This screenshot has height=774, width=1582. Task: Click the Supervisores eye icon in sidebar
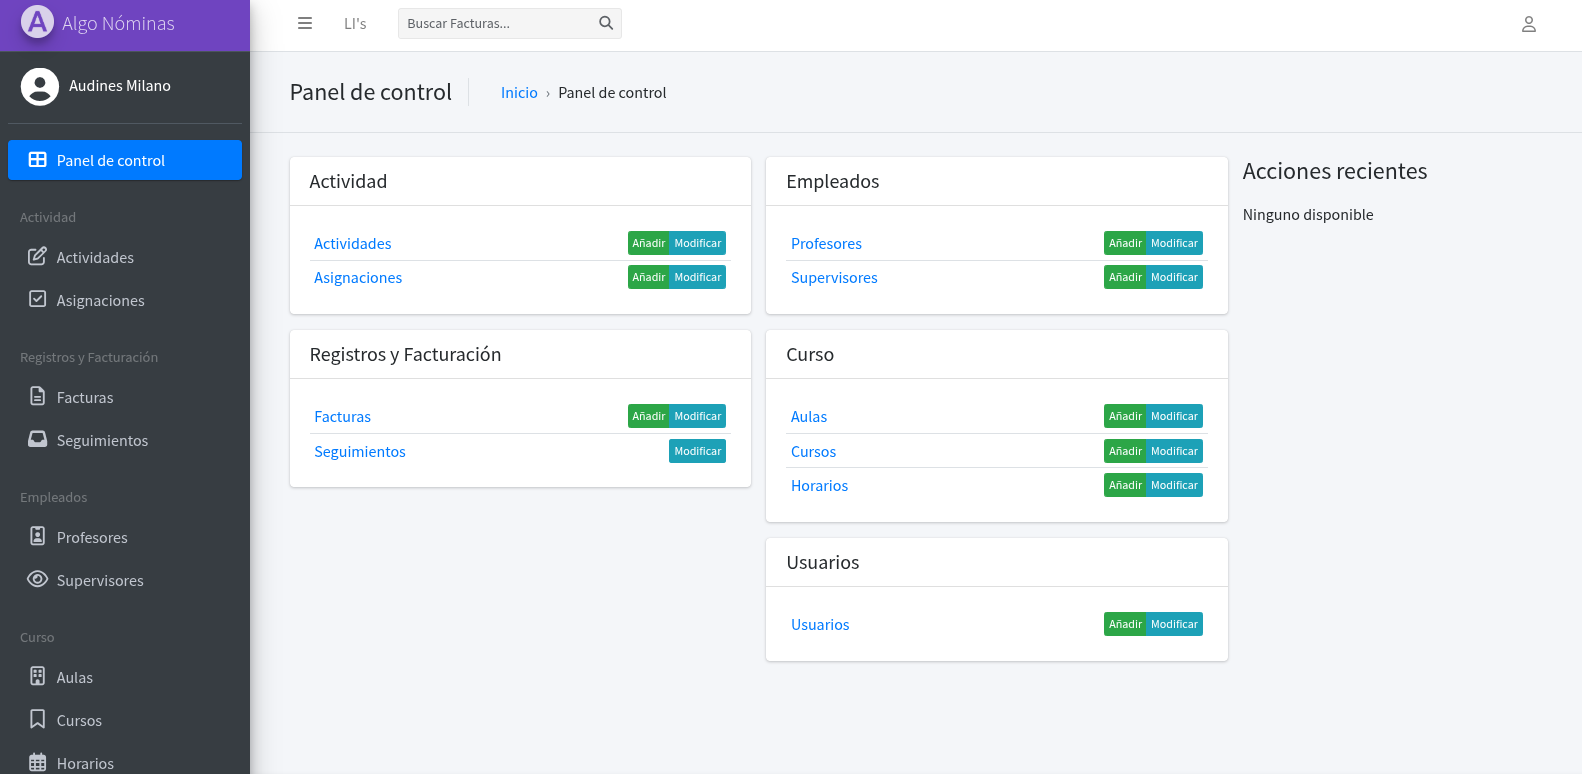[x=37, y=579]
